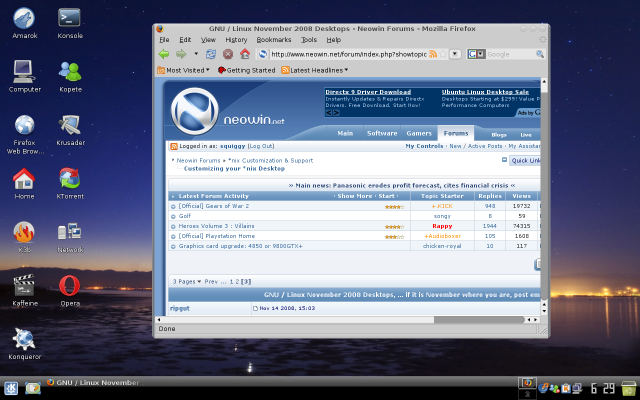Open Amarok desktop icon
Image resolution: width=640 pixels, height=400 pixels.
[x=24, y=23]
